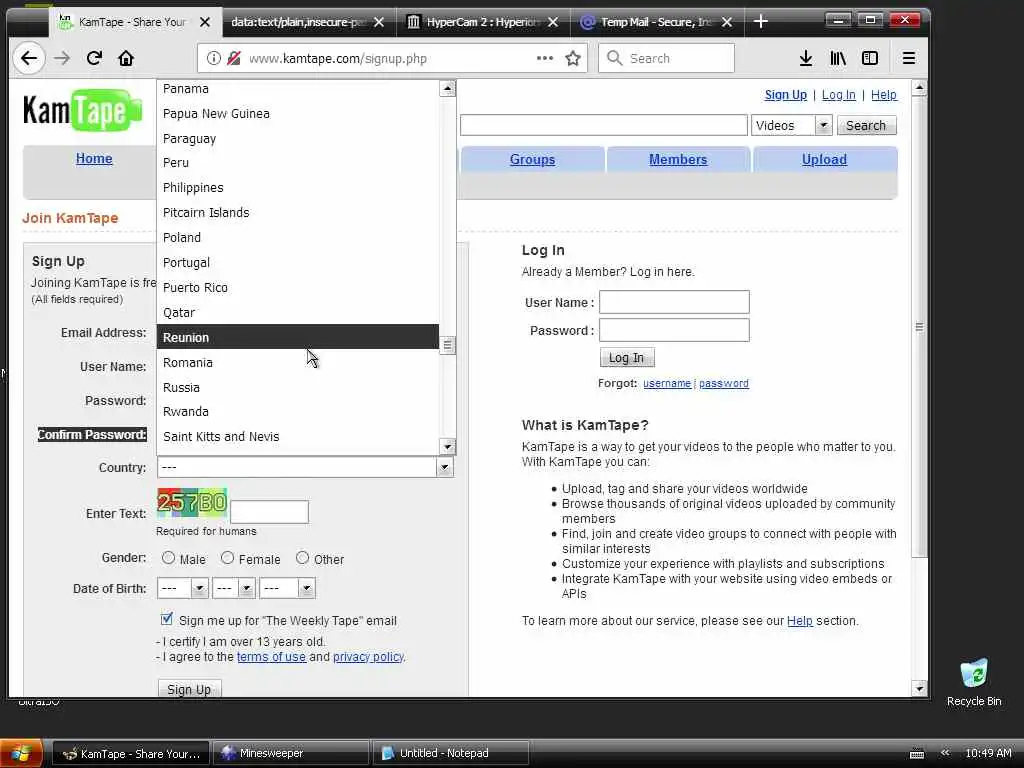Open the Firefox library icon
Viewport: 1024px width, 768px height.
click(838, 58)
